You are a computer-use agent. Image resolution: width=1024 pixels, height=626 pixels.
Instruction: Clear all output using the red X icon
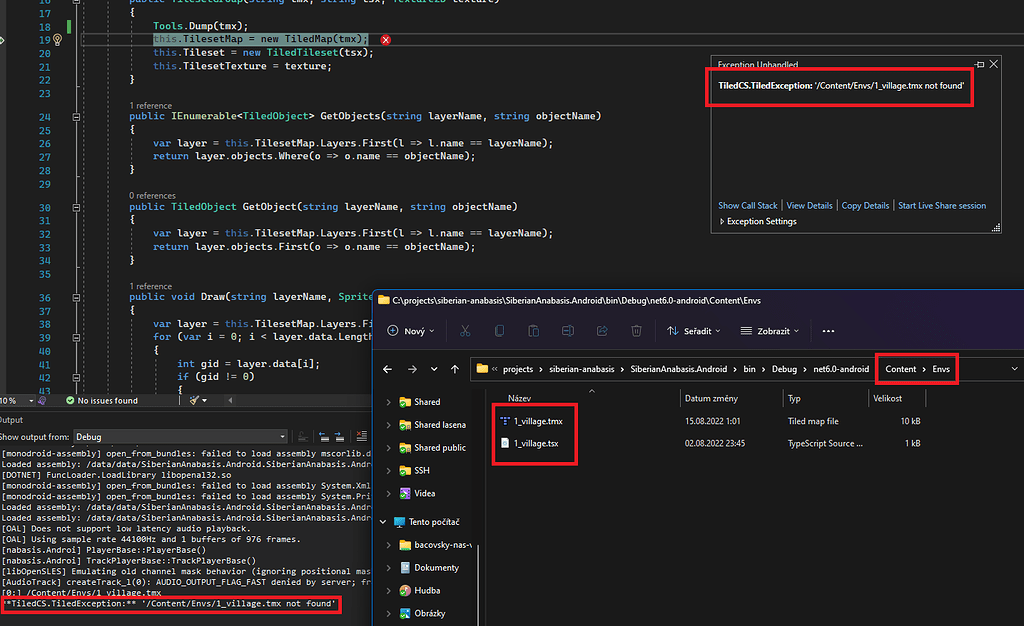pyautogui.click(x=362, y=436)
